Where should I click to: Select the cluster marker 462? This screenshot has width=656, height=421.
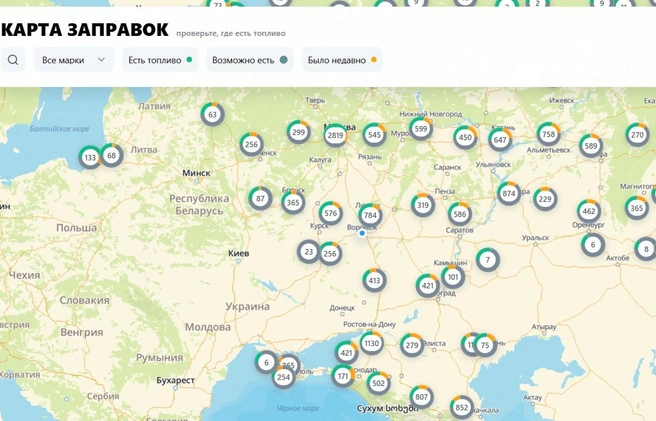[589, 211]
